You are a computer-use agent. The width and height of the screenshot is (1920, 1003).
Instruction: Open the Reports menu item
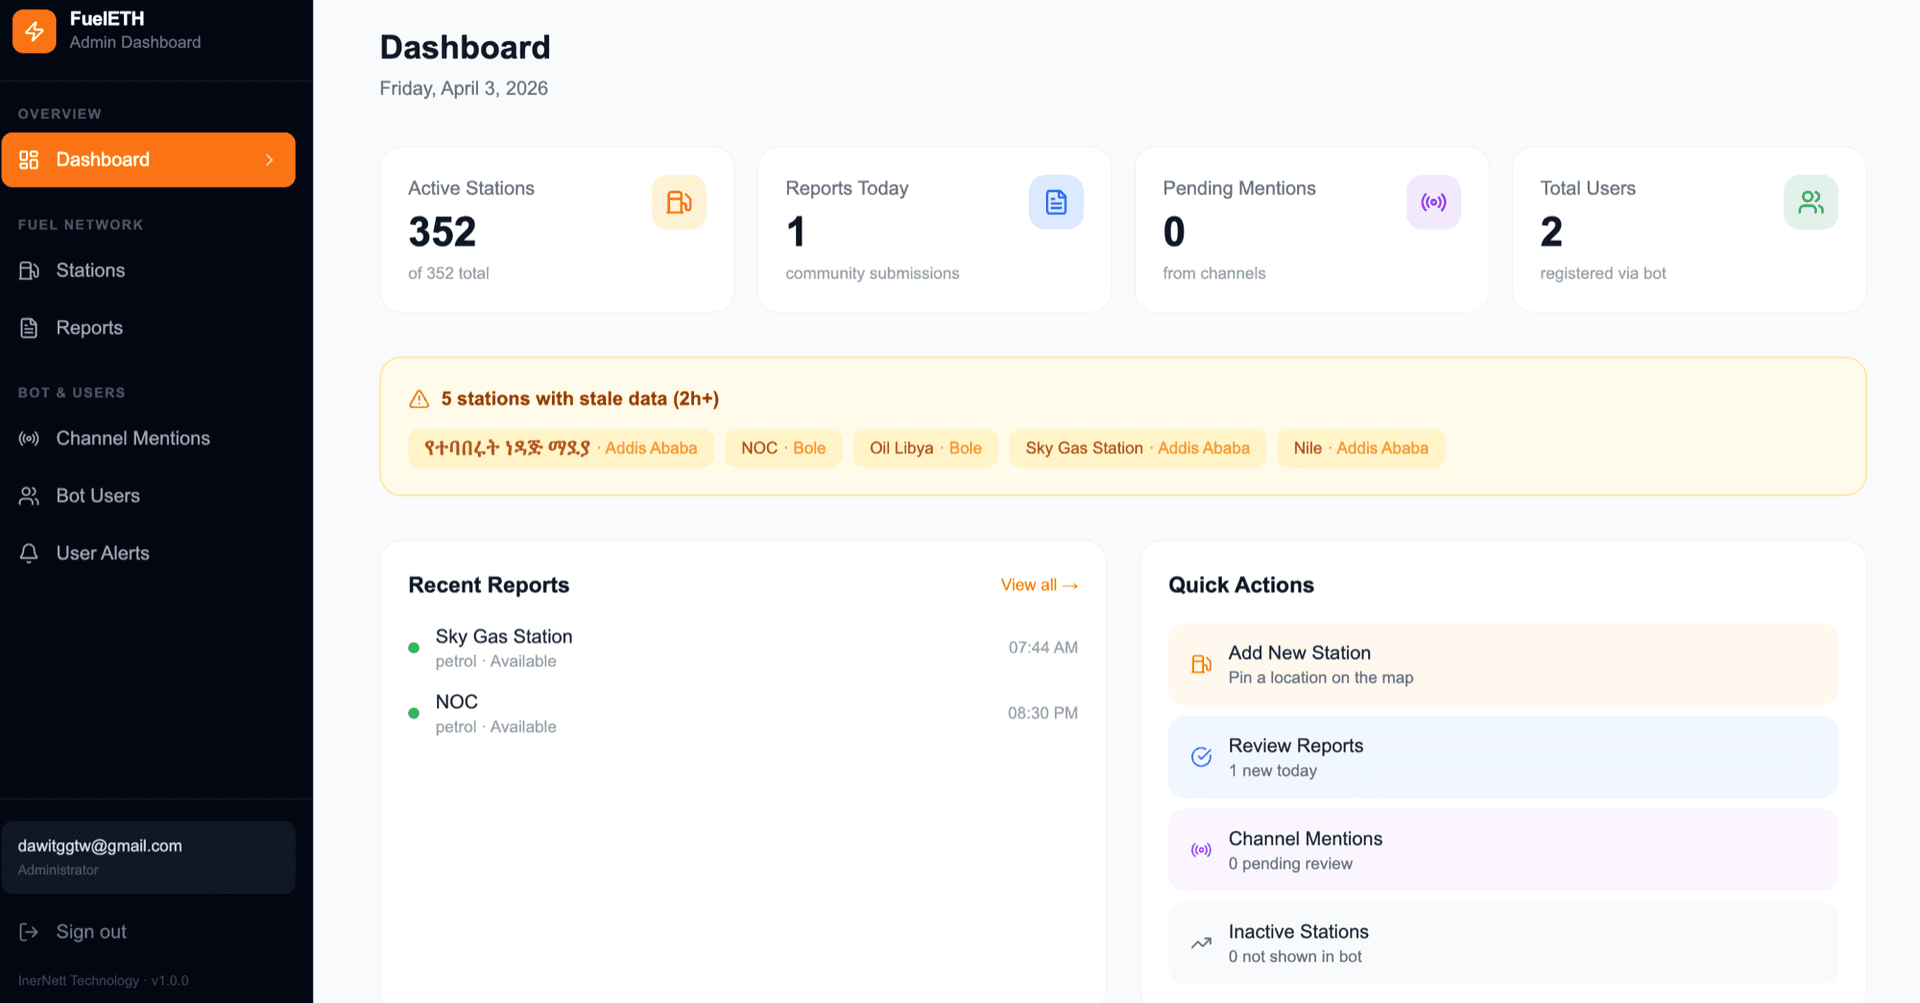(x=148, y=328)
